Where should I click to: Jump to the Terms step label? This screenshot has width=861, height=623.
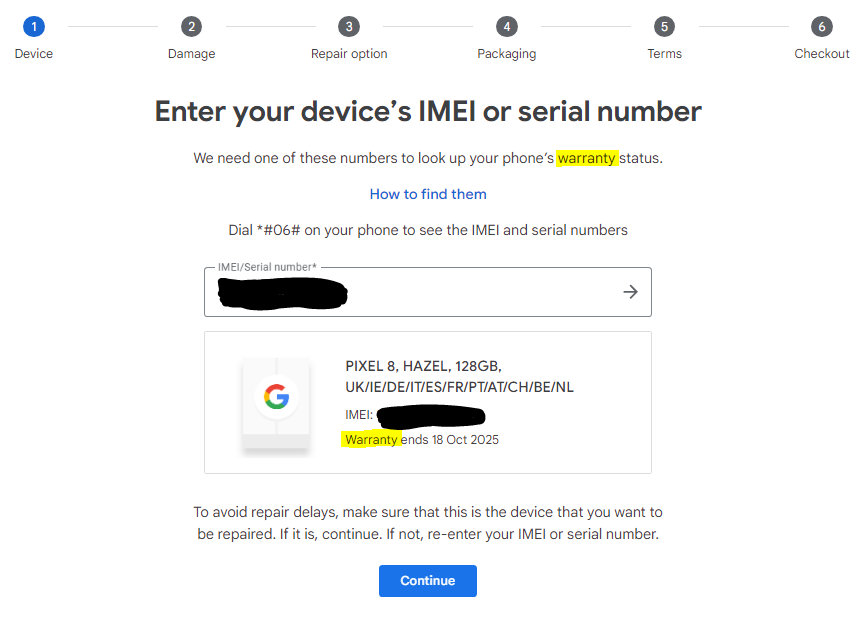click(664, 54)
